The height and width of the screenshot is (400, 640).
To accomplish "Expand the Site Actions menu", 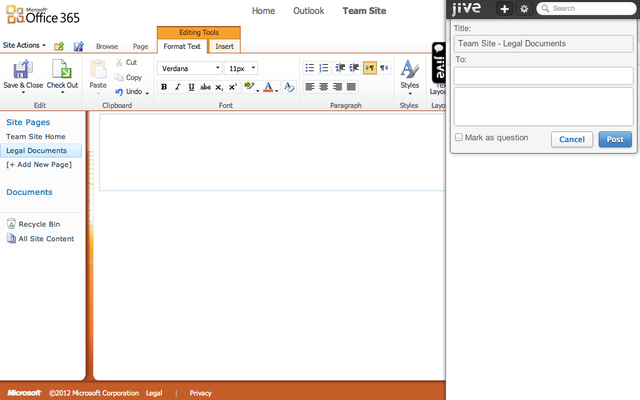I will [x=24, y=45].
